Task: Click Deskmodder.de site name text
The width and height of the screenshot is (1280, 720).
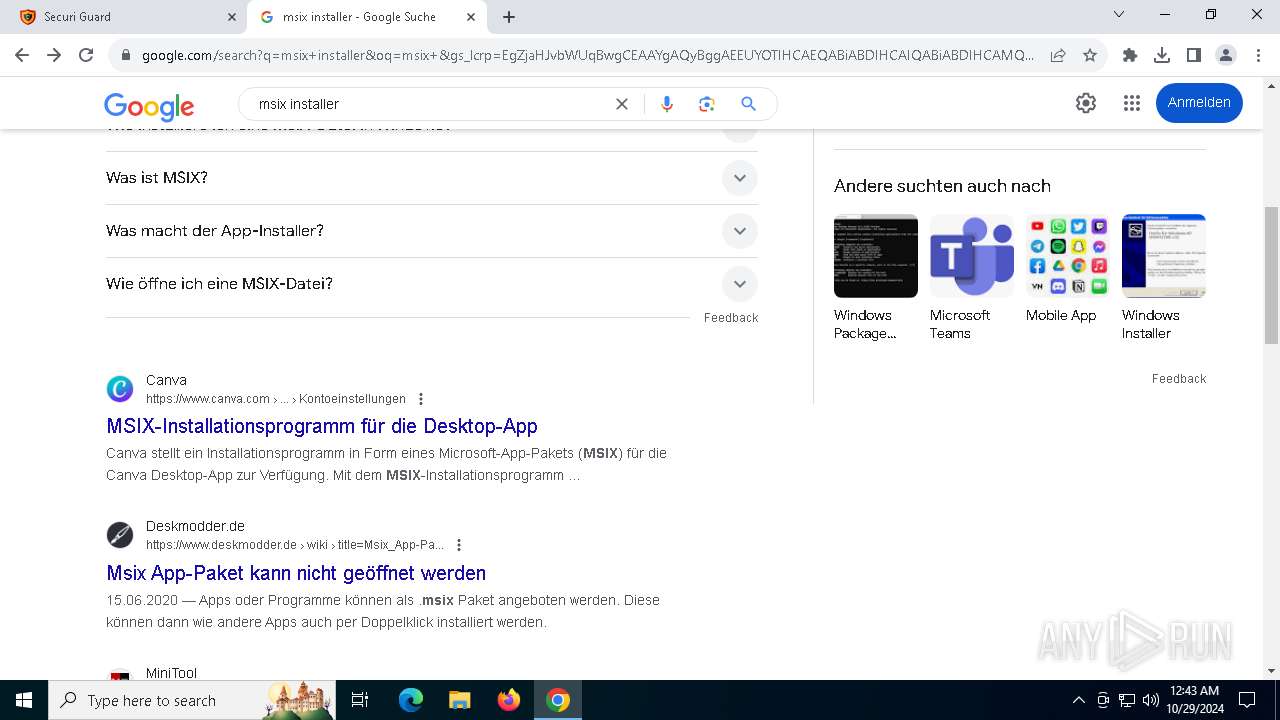Action: 195,526
